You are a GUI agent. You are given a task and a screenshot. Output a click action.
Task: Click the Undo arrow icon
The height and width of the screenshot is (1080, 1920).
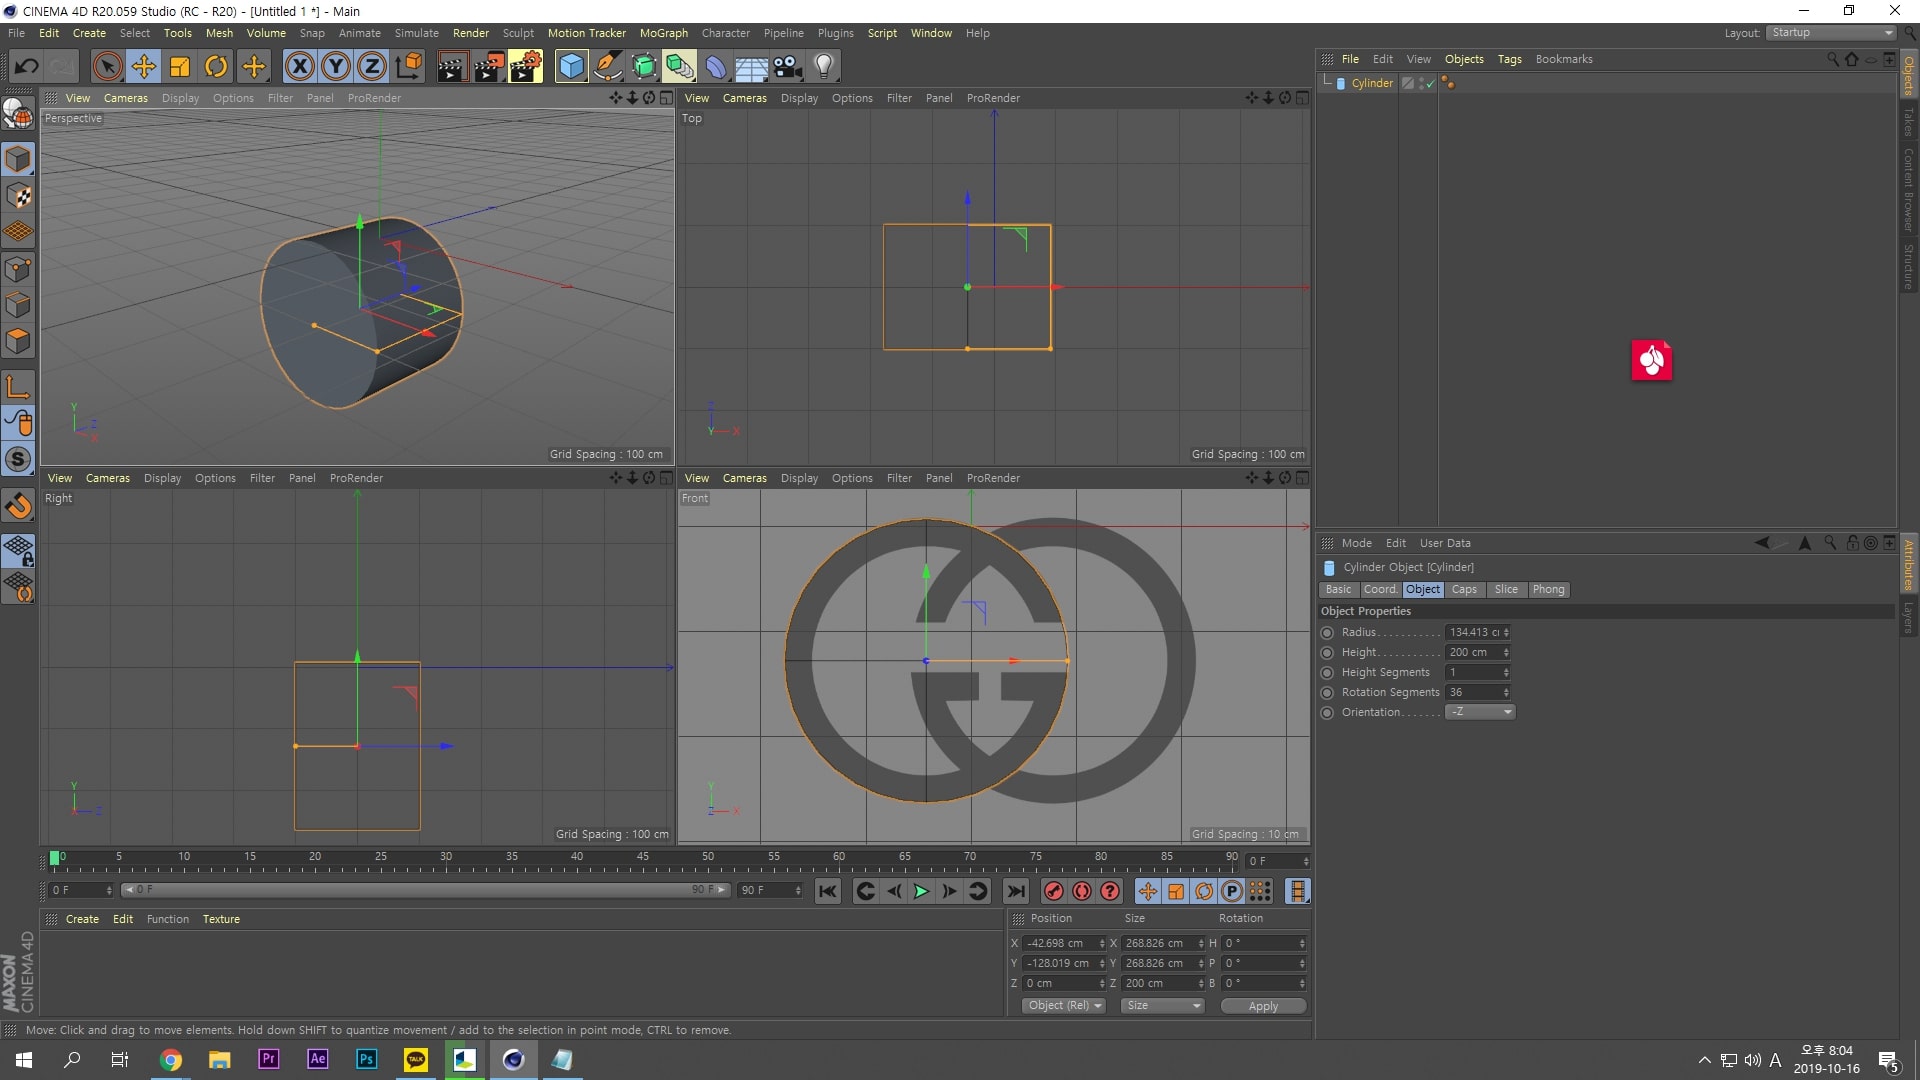click(26, 67)
